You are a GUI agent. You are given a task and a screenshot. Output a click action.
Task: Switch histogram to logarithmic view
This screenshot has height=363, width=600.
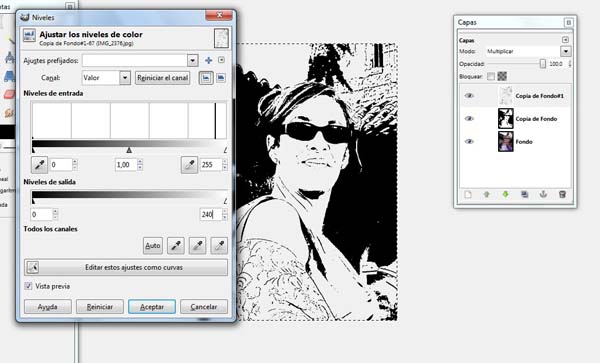click(x=221, y=78)
